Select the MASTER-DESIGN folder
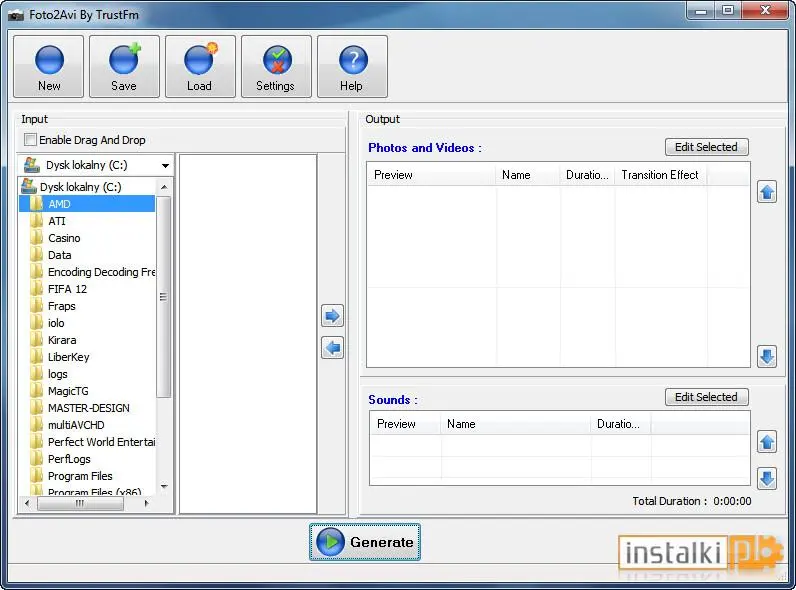The width and height of the screenshot is (796, 590). click(88, 408)
